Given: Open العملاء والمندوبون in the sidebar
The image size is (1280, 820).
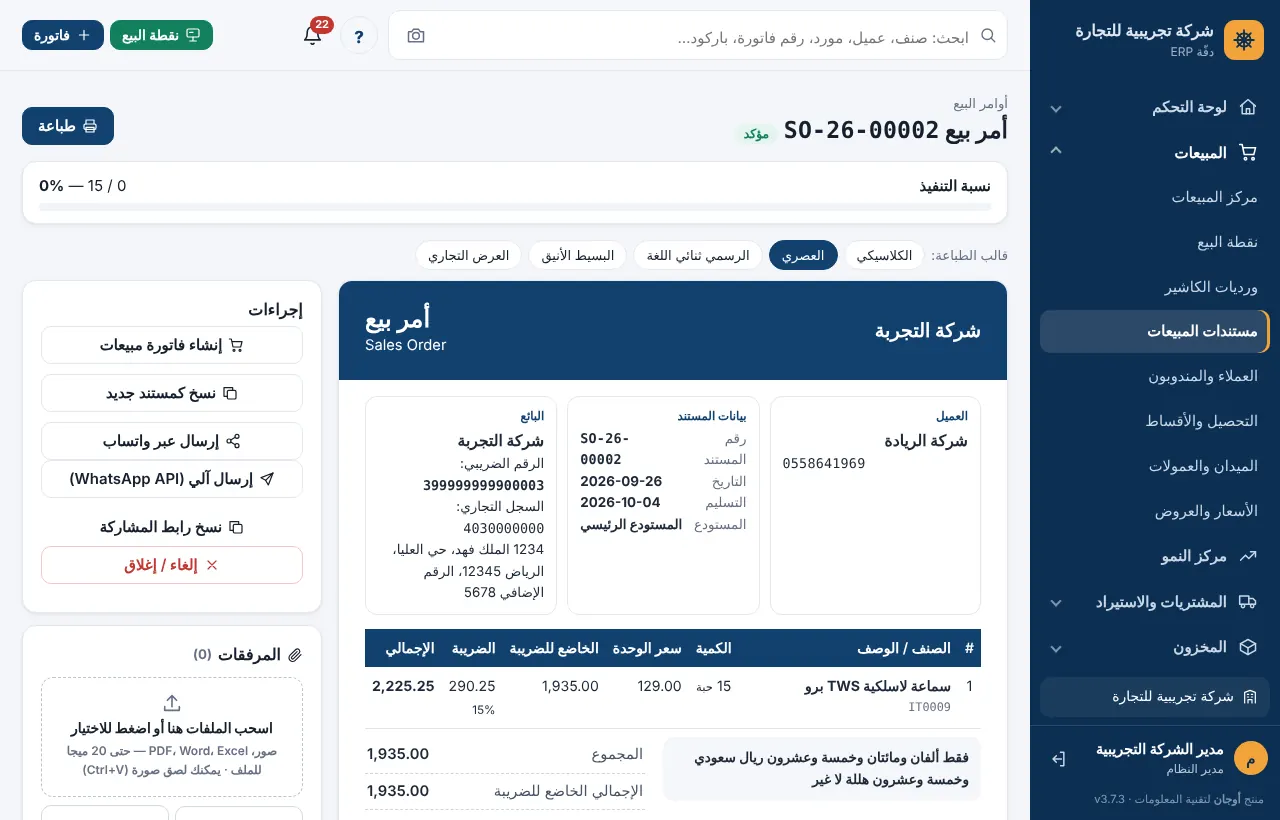Looking at the screenshot, I should 1155,376.
